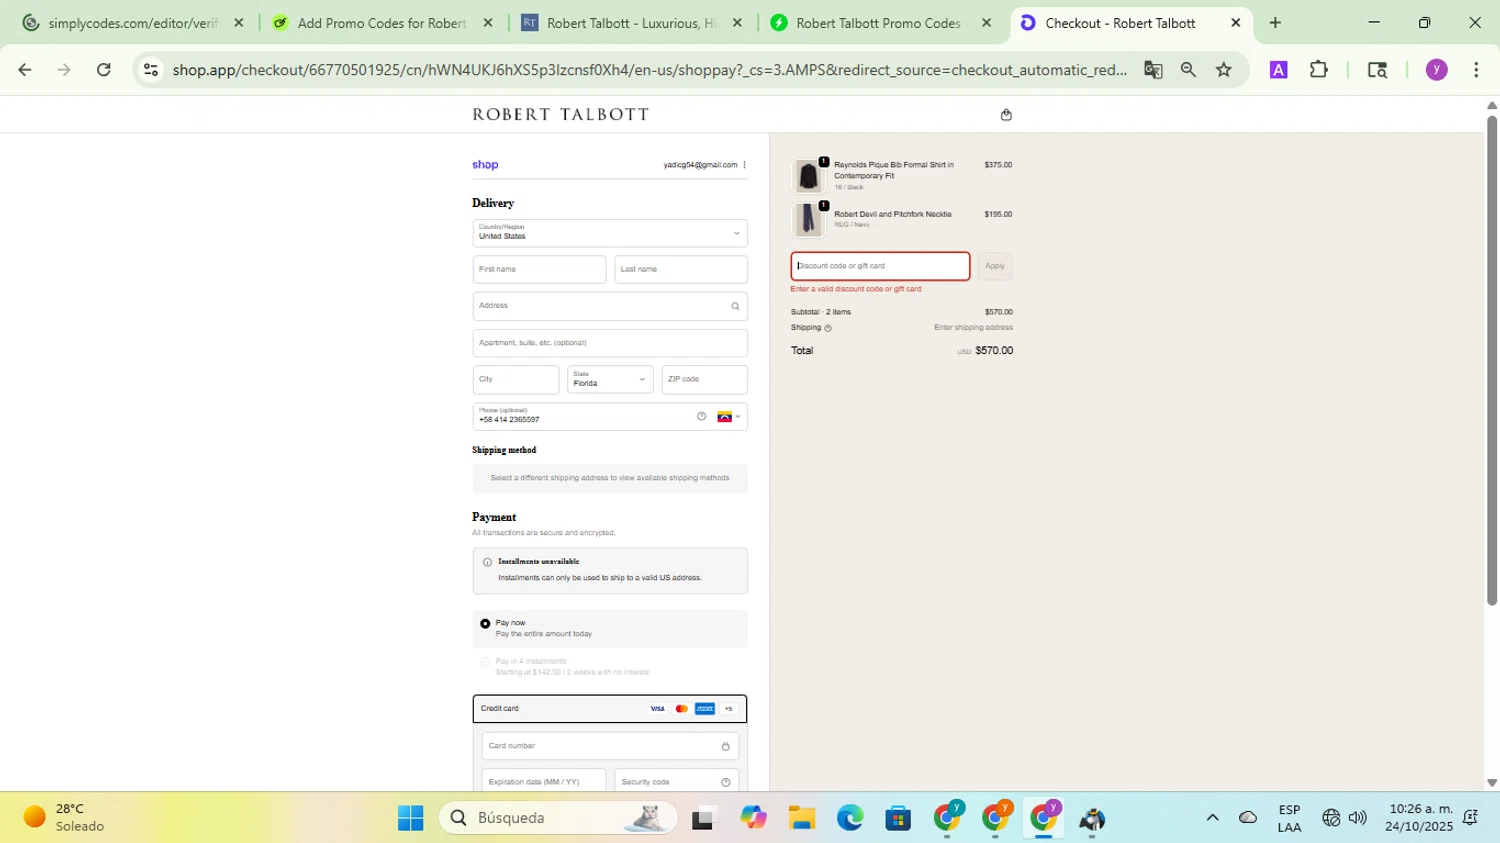The image size is (1500, 843).
Task: Bookmark this page with star icon
Action: click(x=1224, y=70)
